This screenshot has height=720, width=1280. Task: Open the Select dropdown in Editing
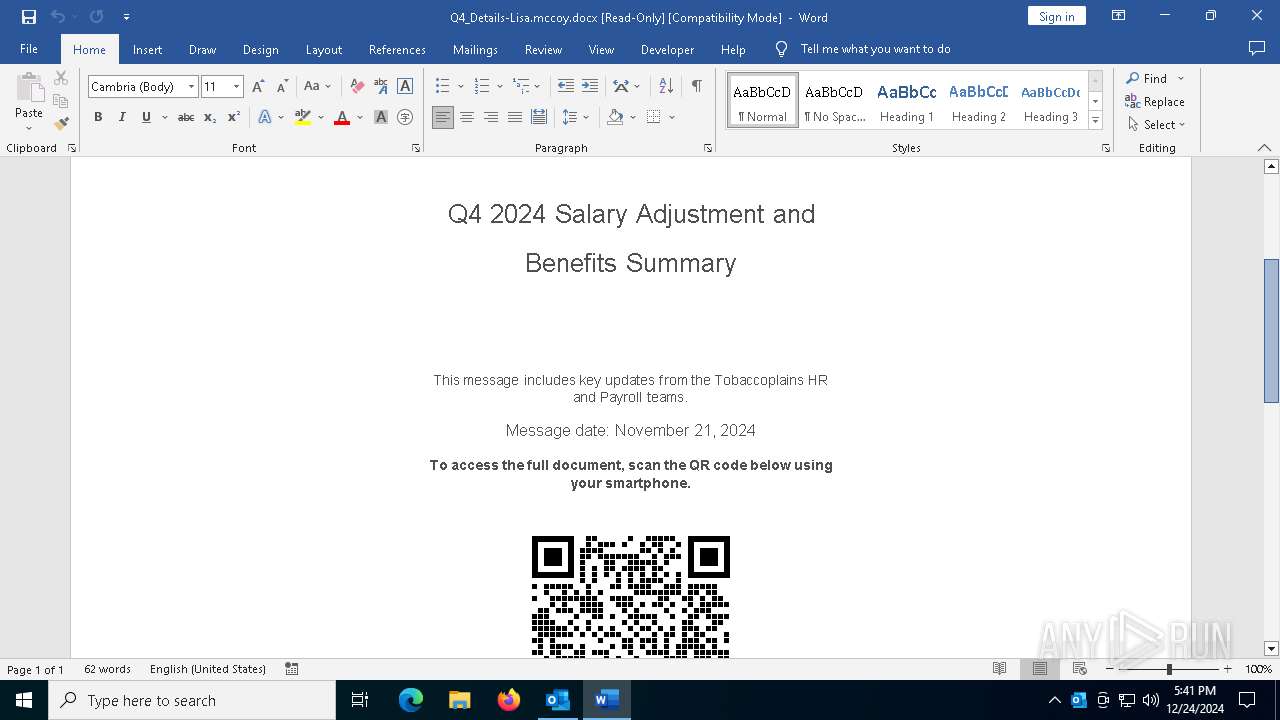click(x=1156, y=125)
